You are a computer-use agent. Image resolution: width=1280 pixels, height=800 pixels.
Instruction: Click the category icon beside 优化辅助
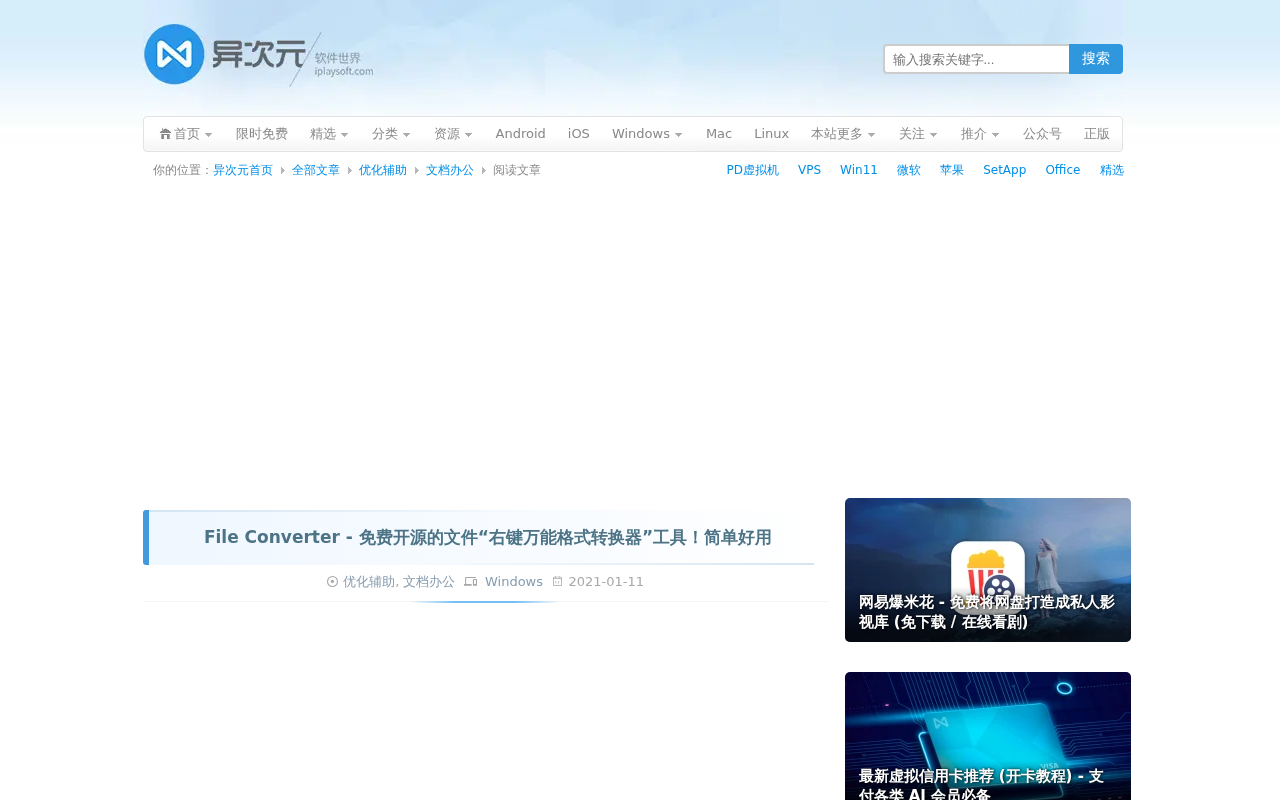(x=333, y=582)
